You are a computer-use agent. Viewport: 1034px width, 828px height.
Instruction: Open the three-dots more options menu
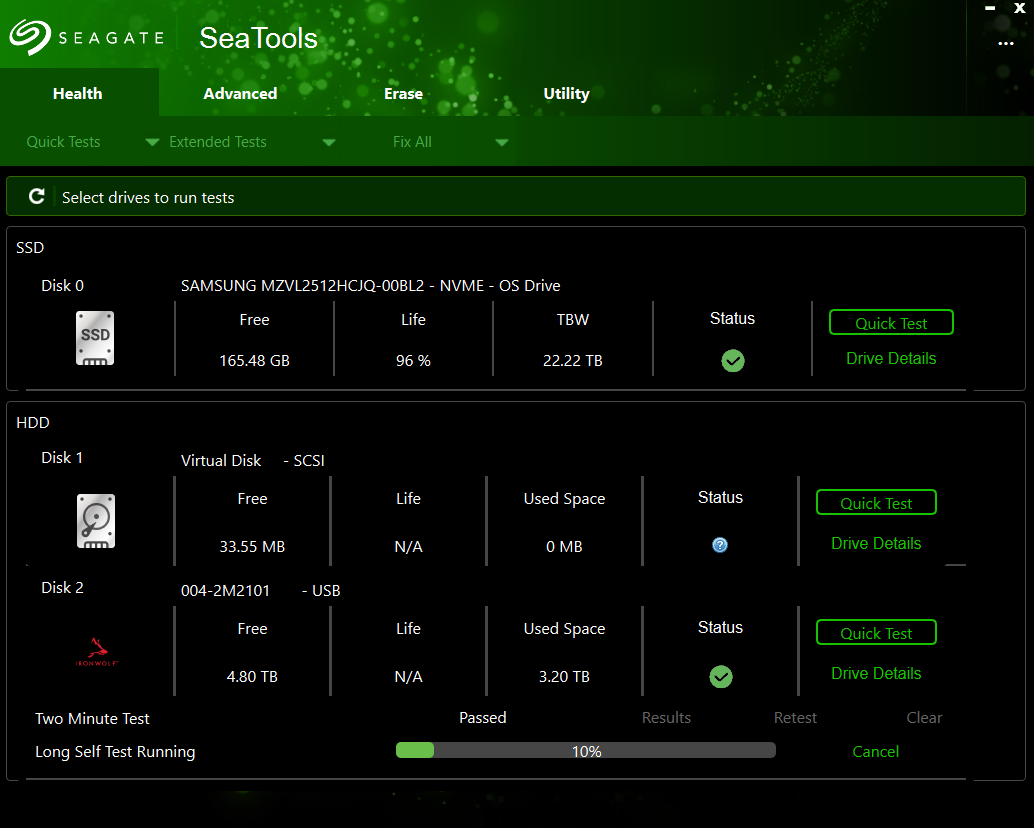pyautogui.click(x=1005, y=44)
